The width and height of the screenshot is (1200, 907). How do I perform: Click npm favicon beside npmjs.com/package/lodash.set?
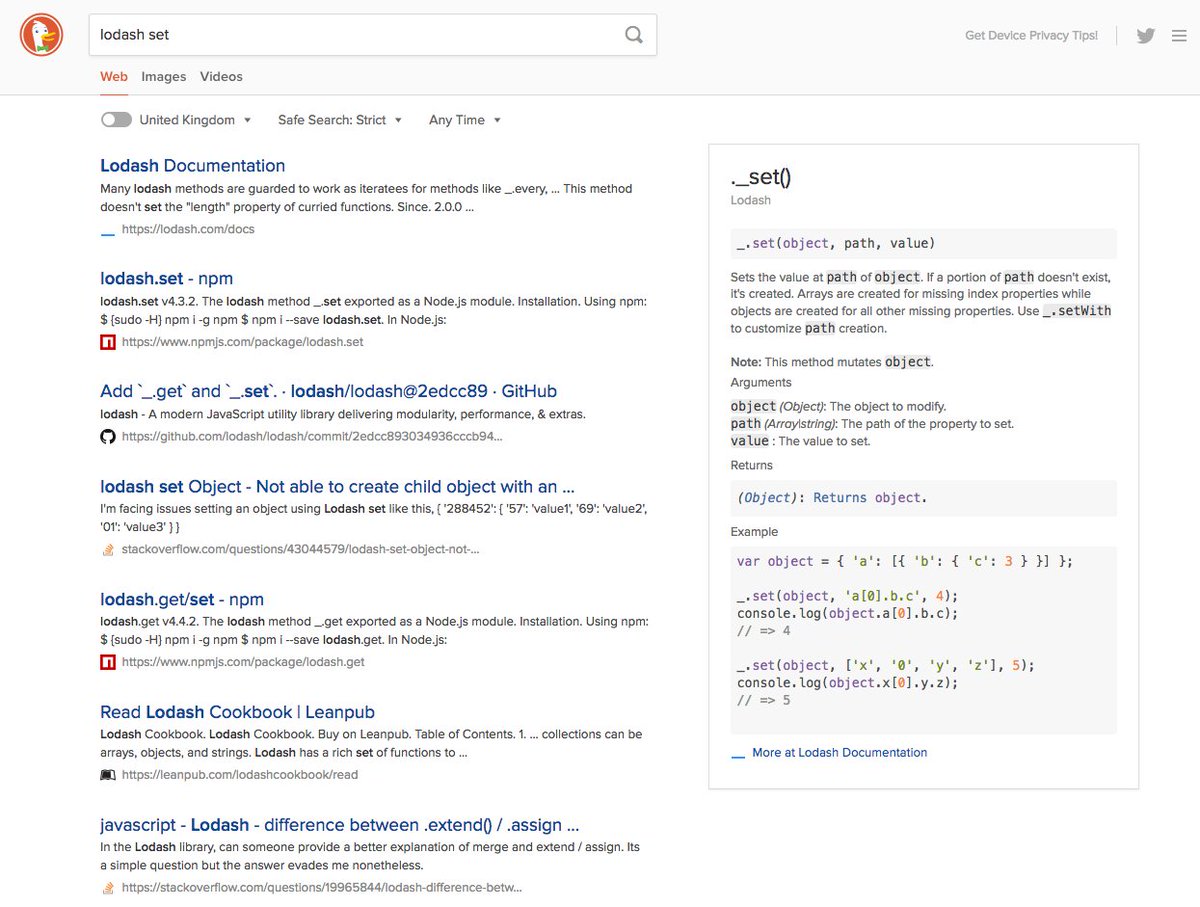108,342
